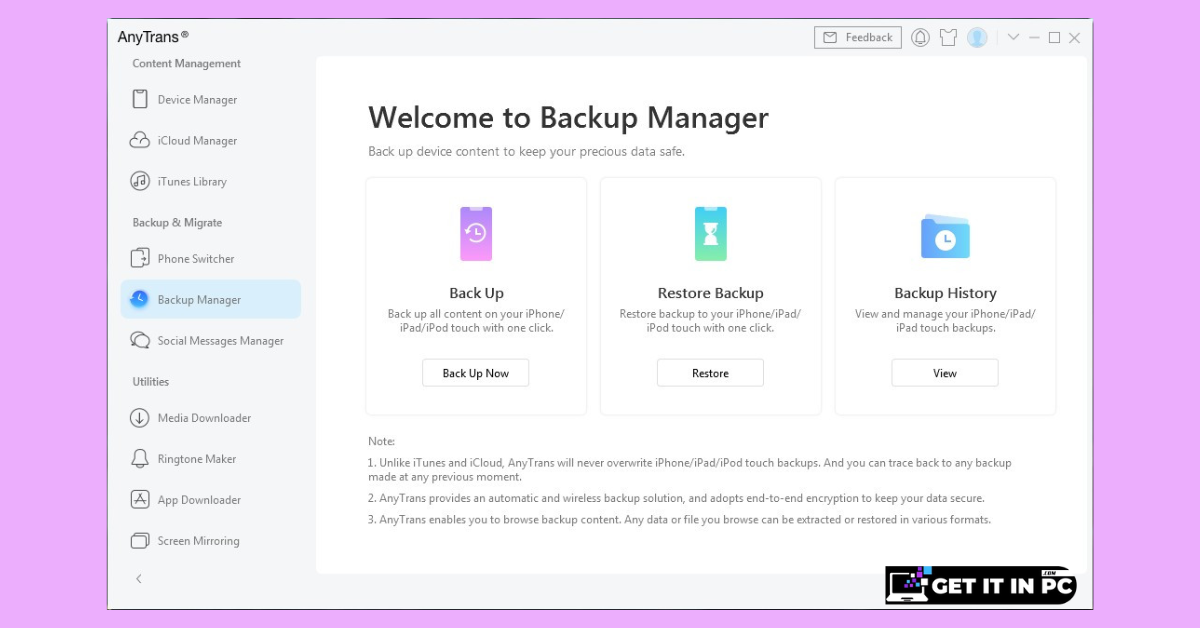Click note 2 about end-to-end encryption
1200x628 pixels.
[x=676, y=497]
